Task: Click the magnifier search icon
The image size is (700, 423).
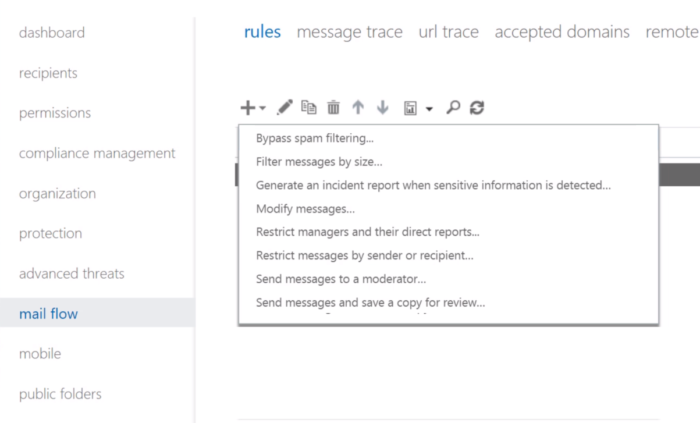Action: (453, 108)
